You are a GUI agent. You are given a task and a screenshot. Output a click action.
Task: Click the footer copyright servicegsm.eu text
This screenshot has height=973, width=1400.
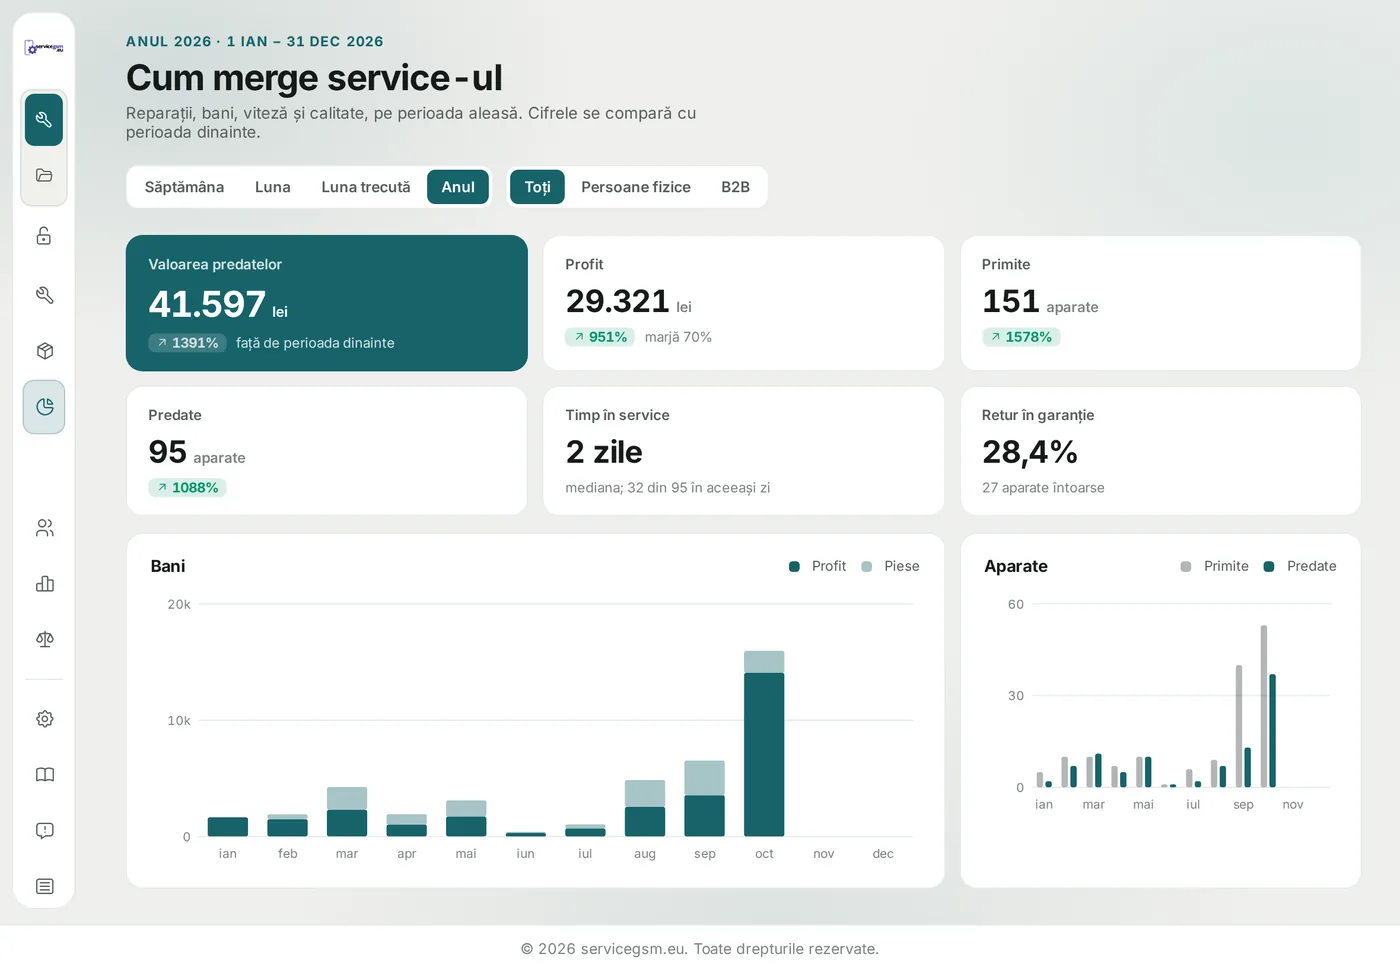pyautogui.click(x=700, y=949)
